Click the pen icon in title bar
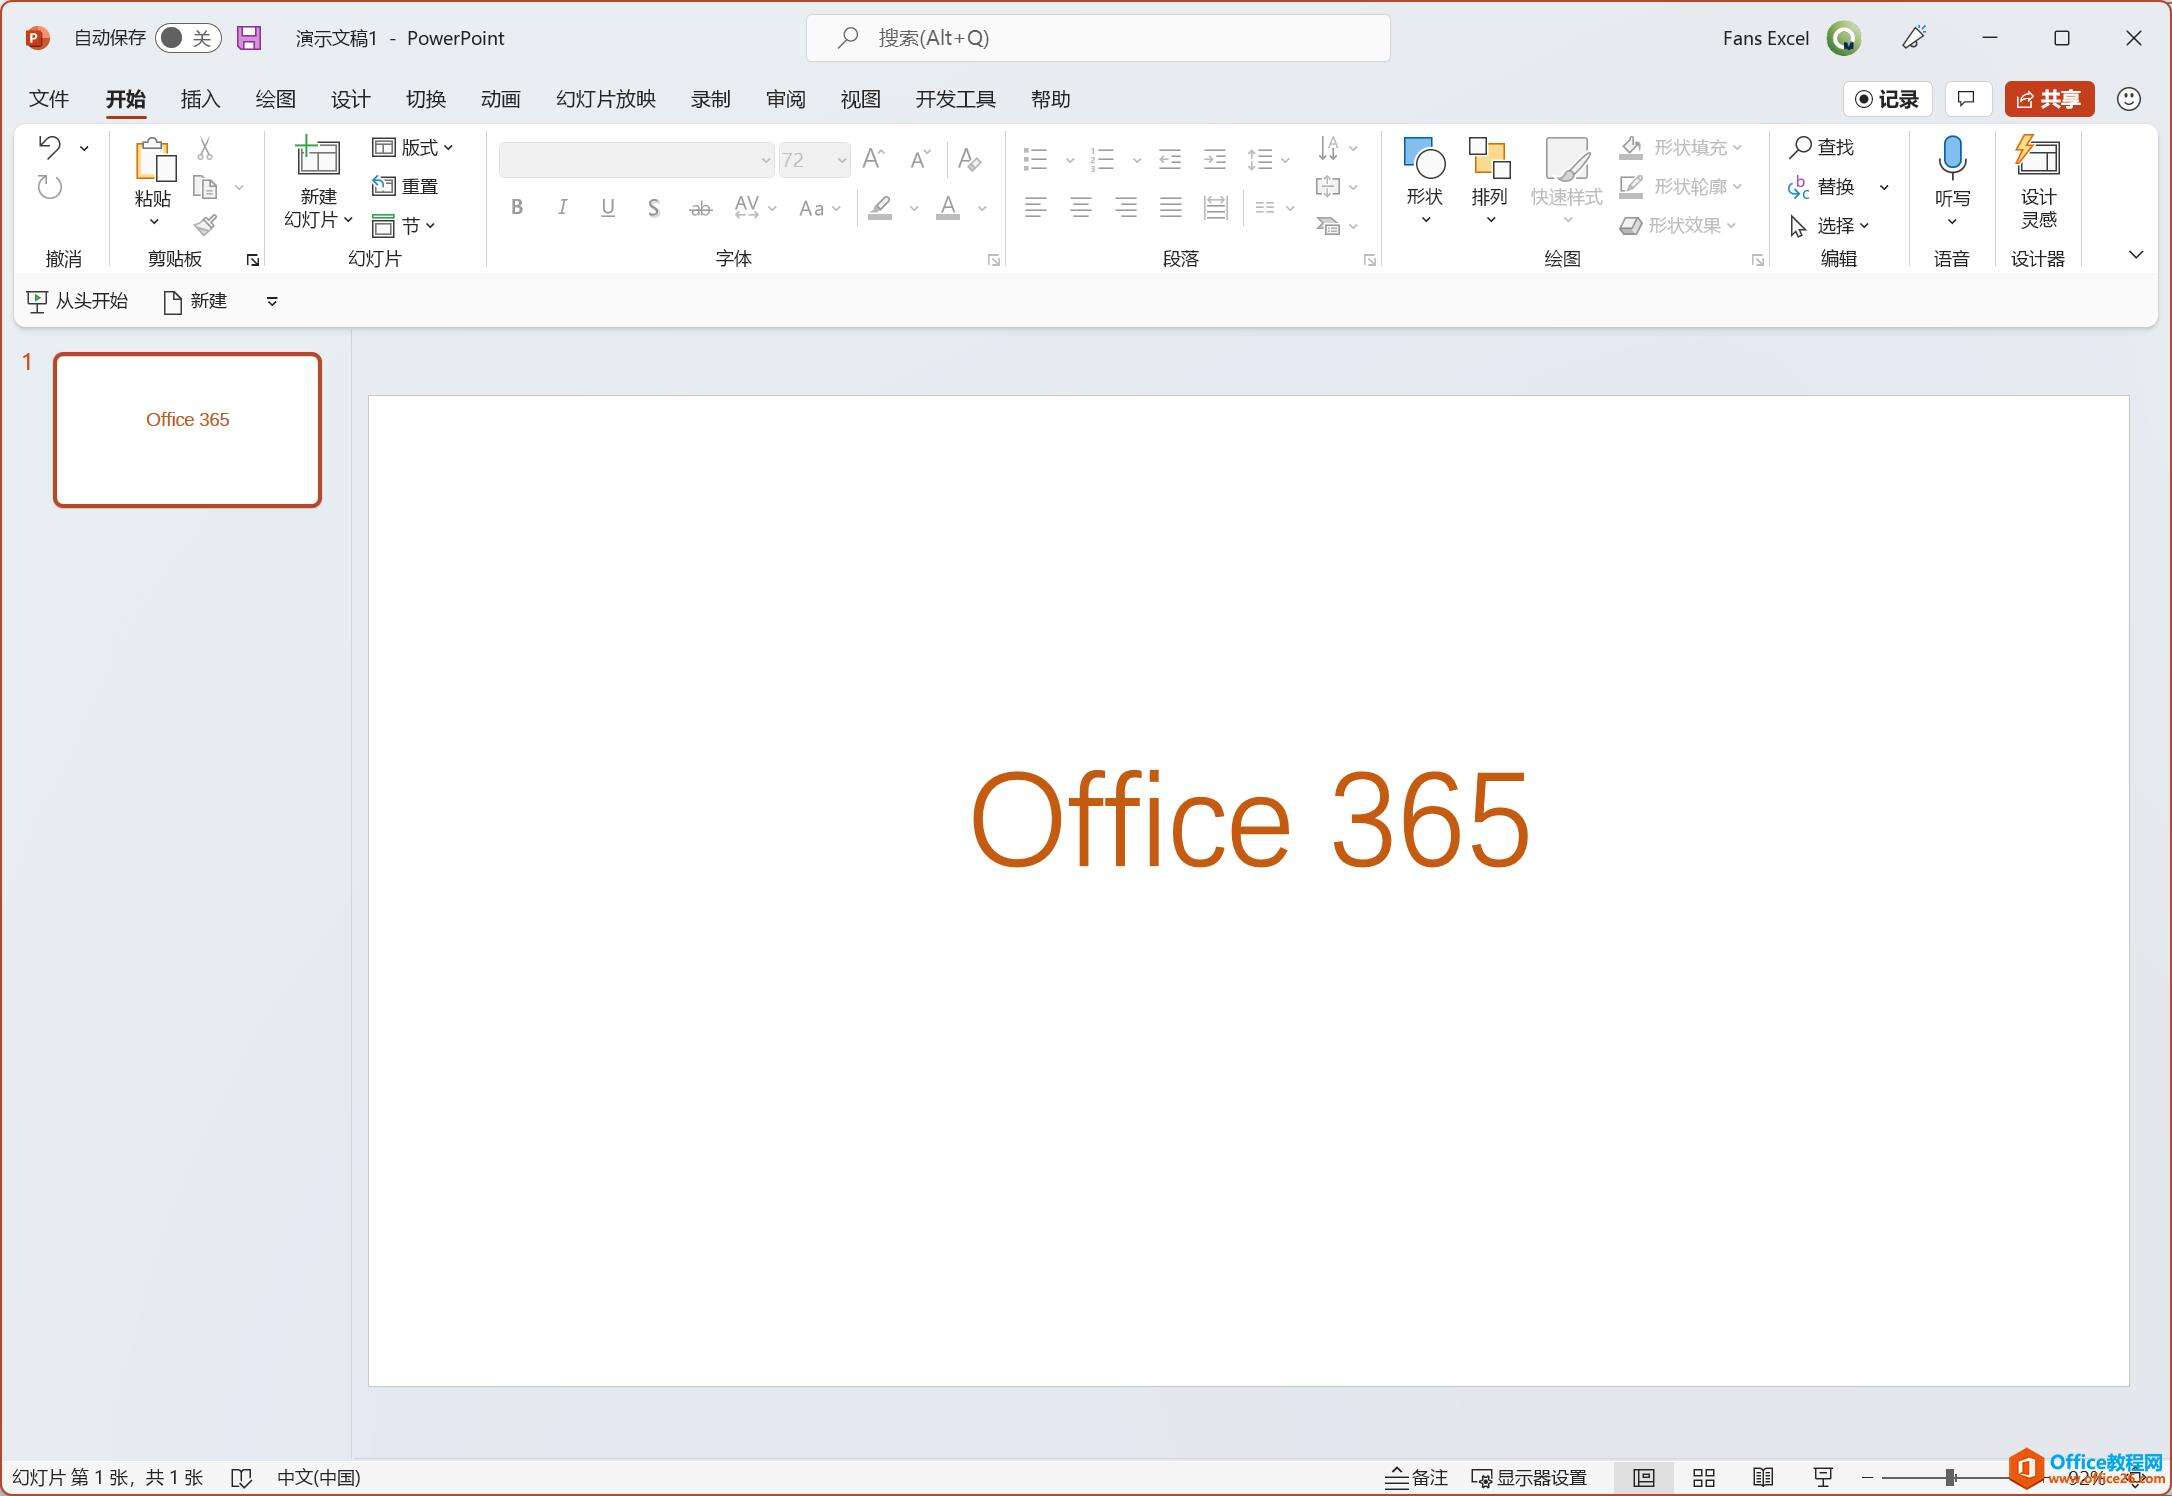Image resolution: width=2172 pixels, height=1496 pixels. pyautogui.click(x=1914, y=38)
